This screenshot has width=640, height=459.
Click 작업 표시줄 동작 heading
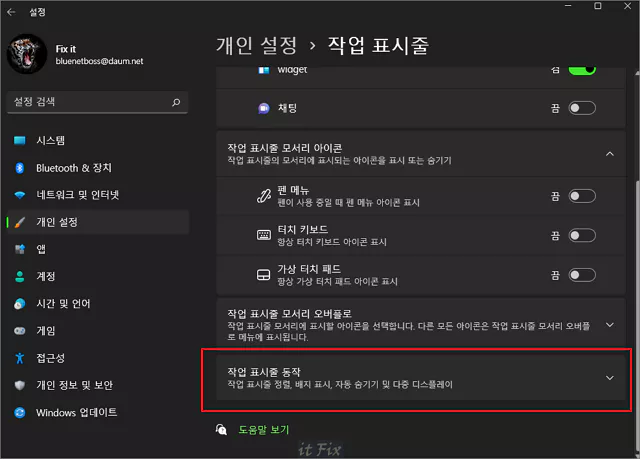point(264,372)
